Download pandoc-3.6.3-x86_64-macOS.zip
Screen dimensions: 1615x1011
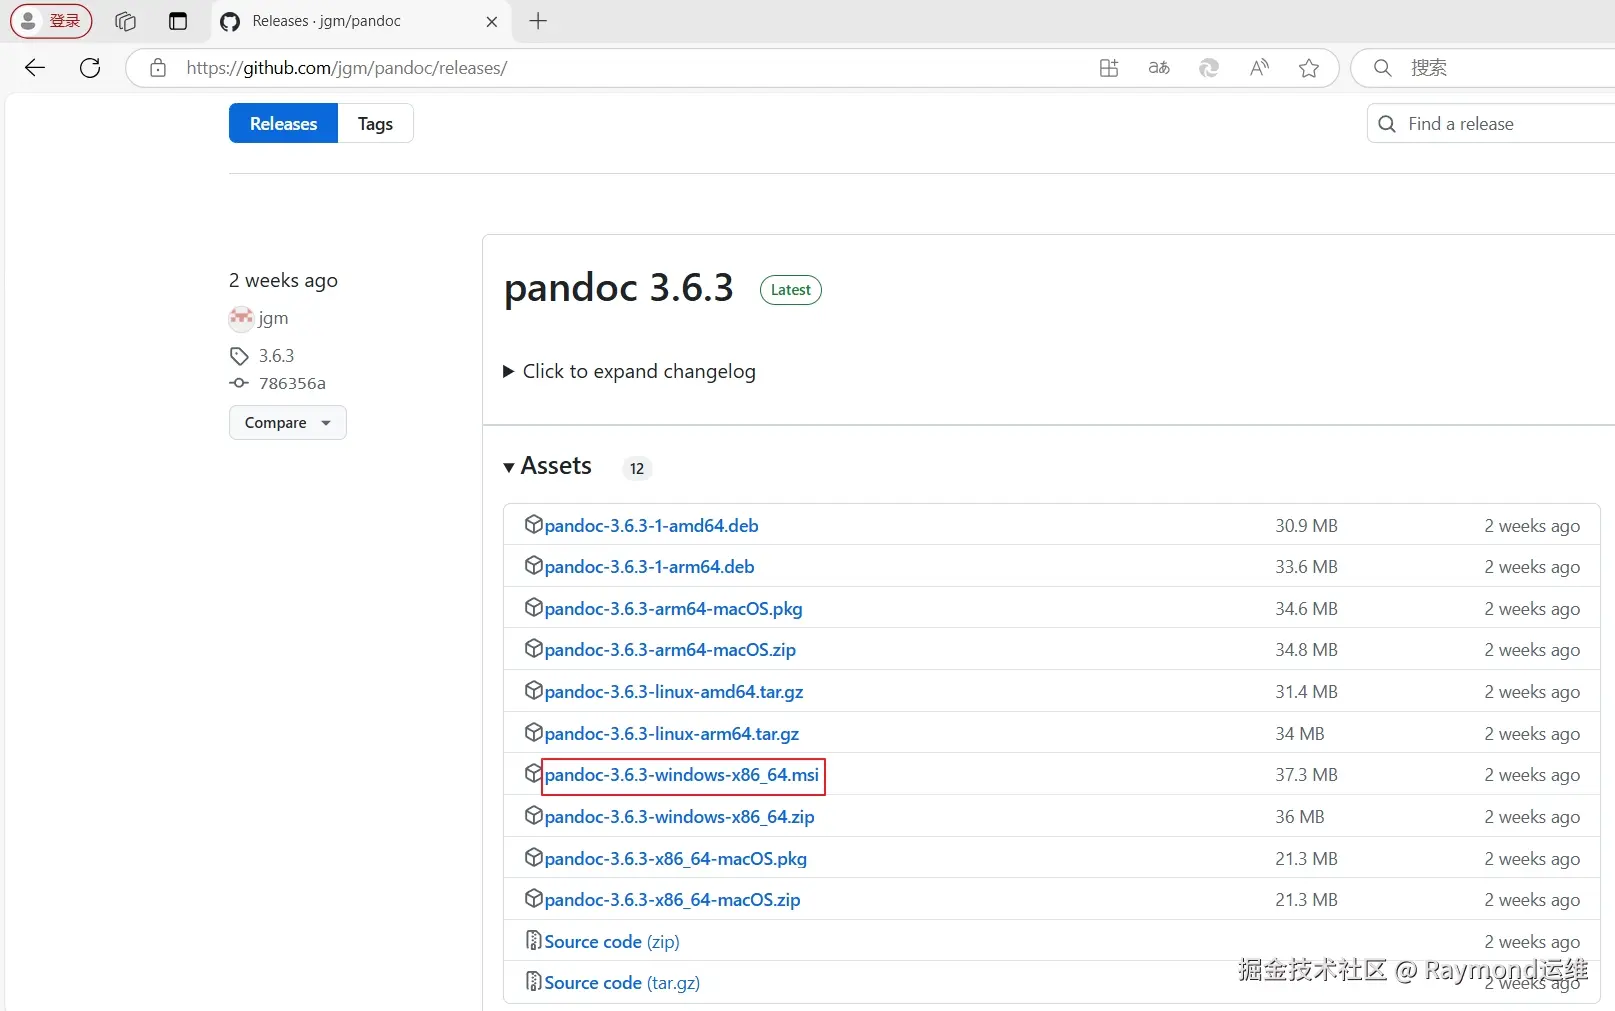[x=672, y=900]
